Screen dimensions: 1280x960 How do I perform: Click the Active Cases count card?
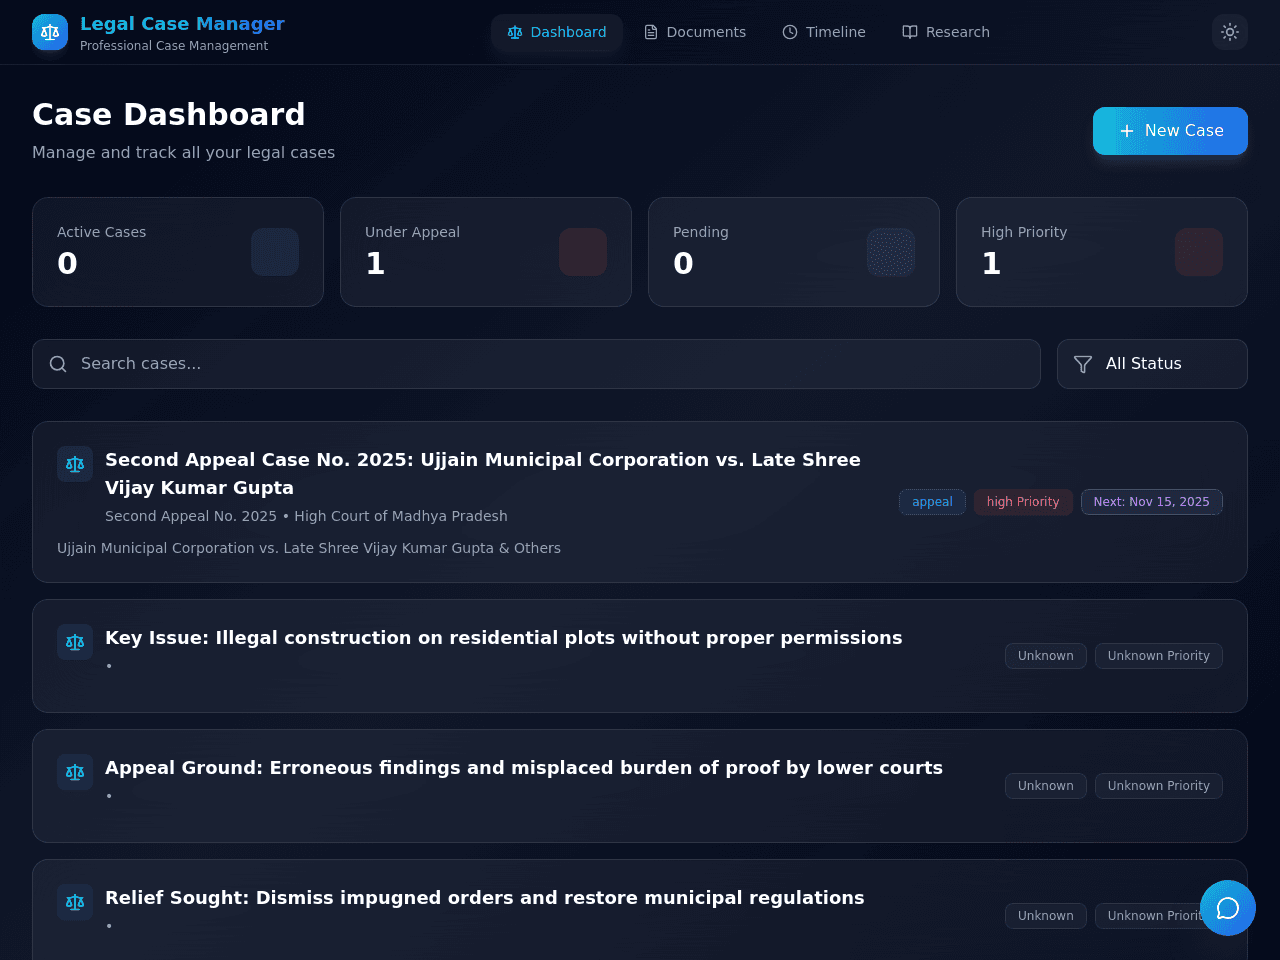tap(178, 252)
